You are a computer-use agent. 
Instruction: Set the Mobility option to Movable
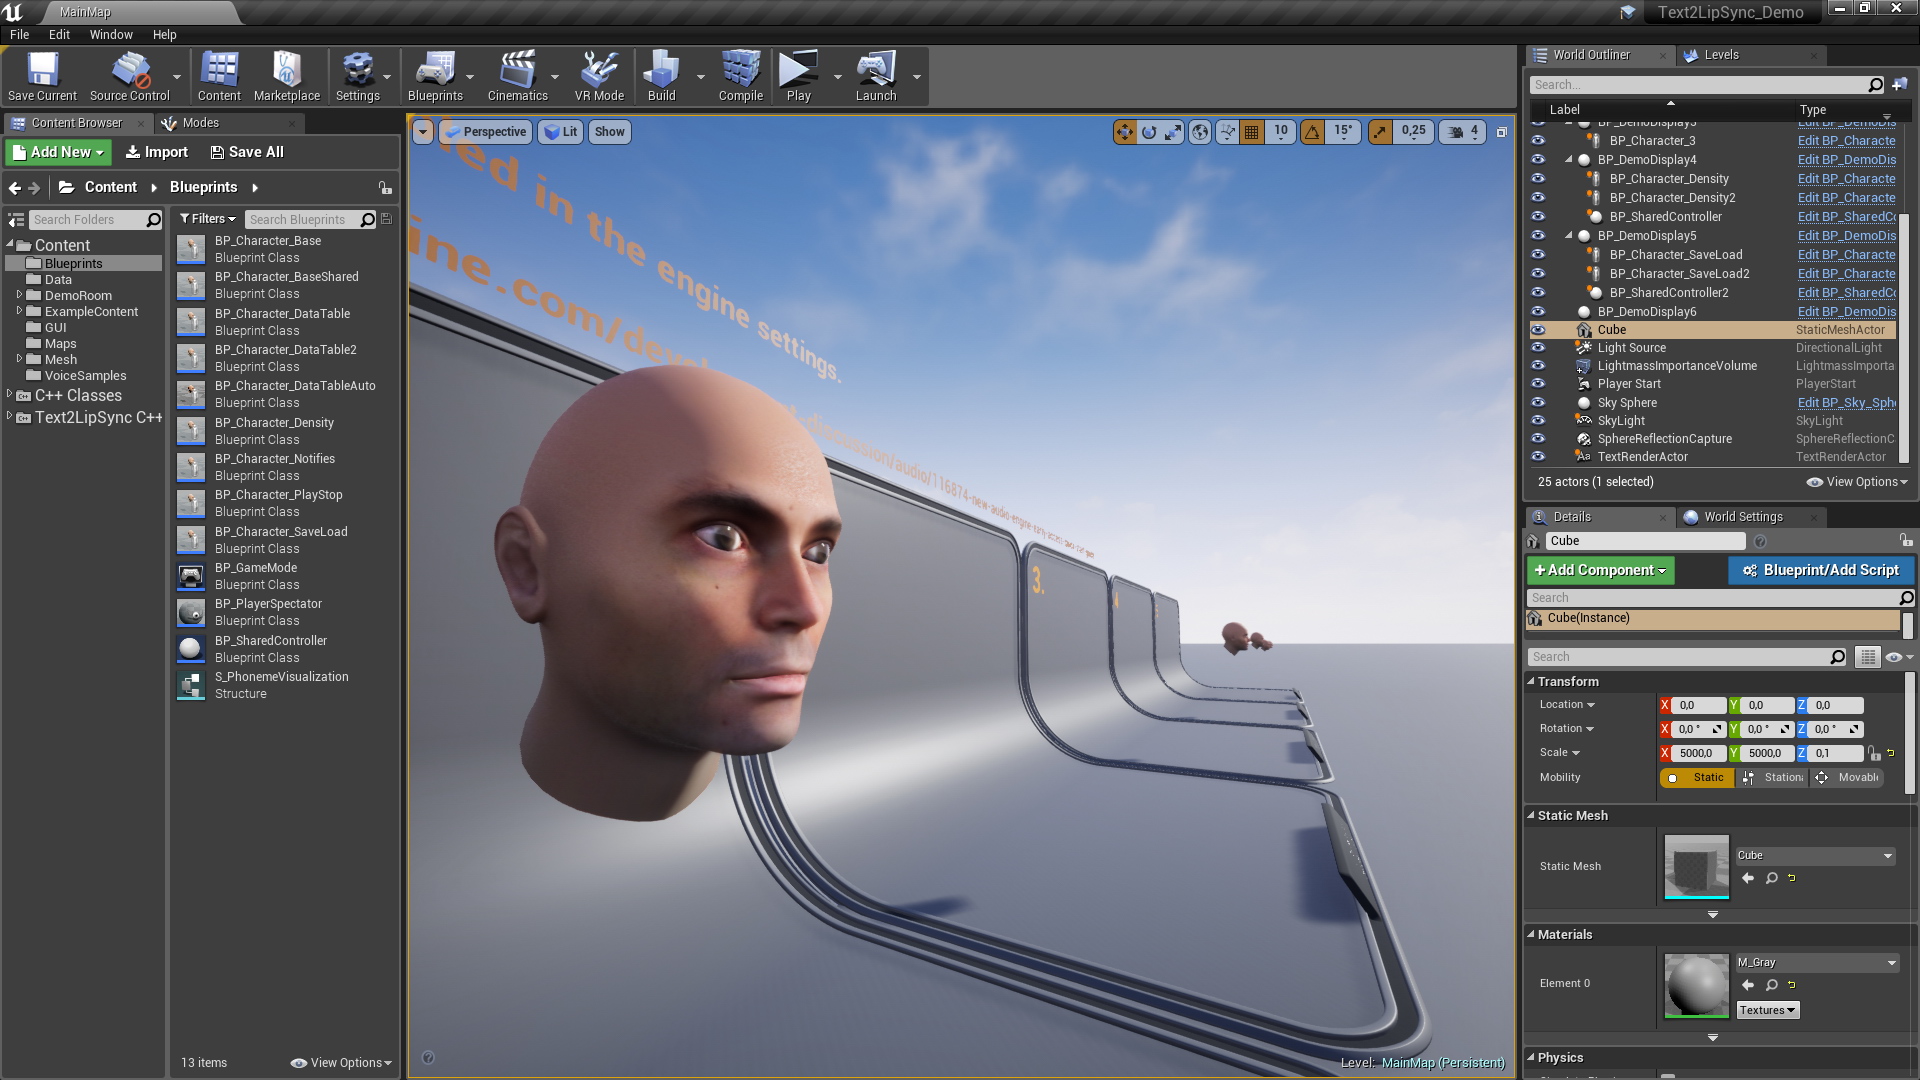point(1848,778)
